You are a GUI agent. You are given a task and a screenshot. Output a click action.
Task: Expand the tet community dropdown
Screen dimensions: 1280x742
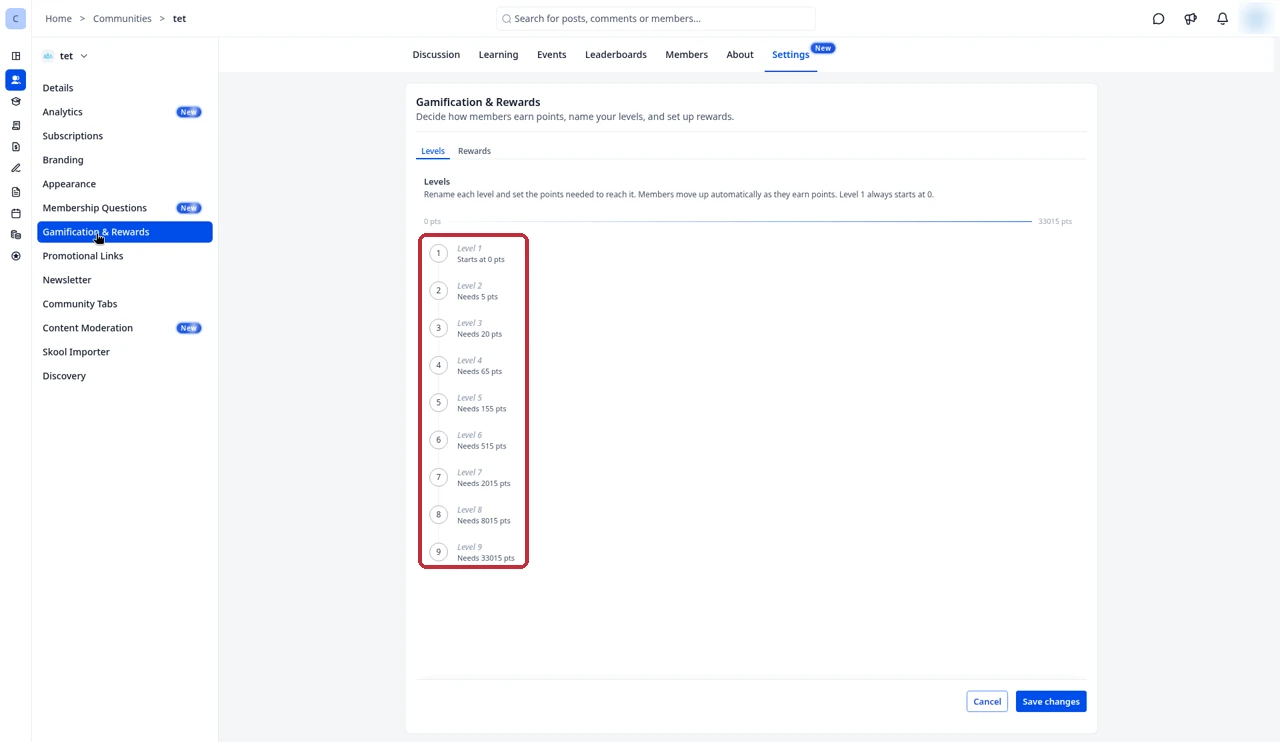[66, 56]
